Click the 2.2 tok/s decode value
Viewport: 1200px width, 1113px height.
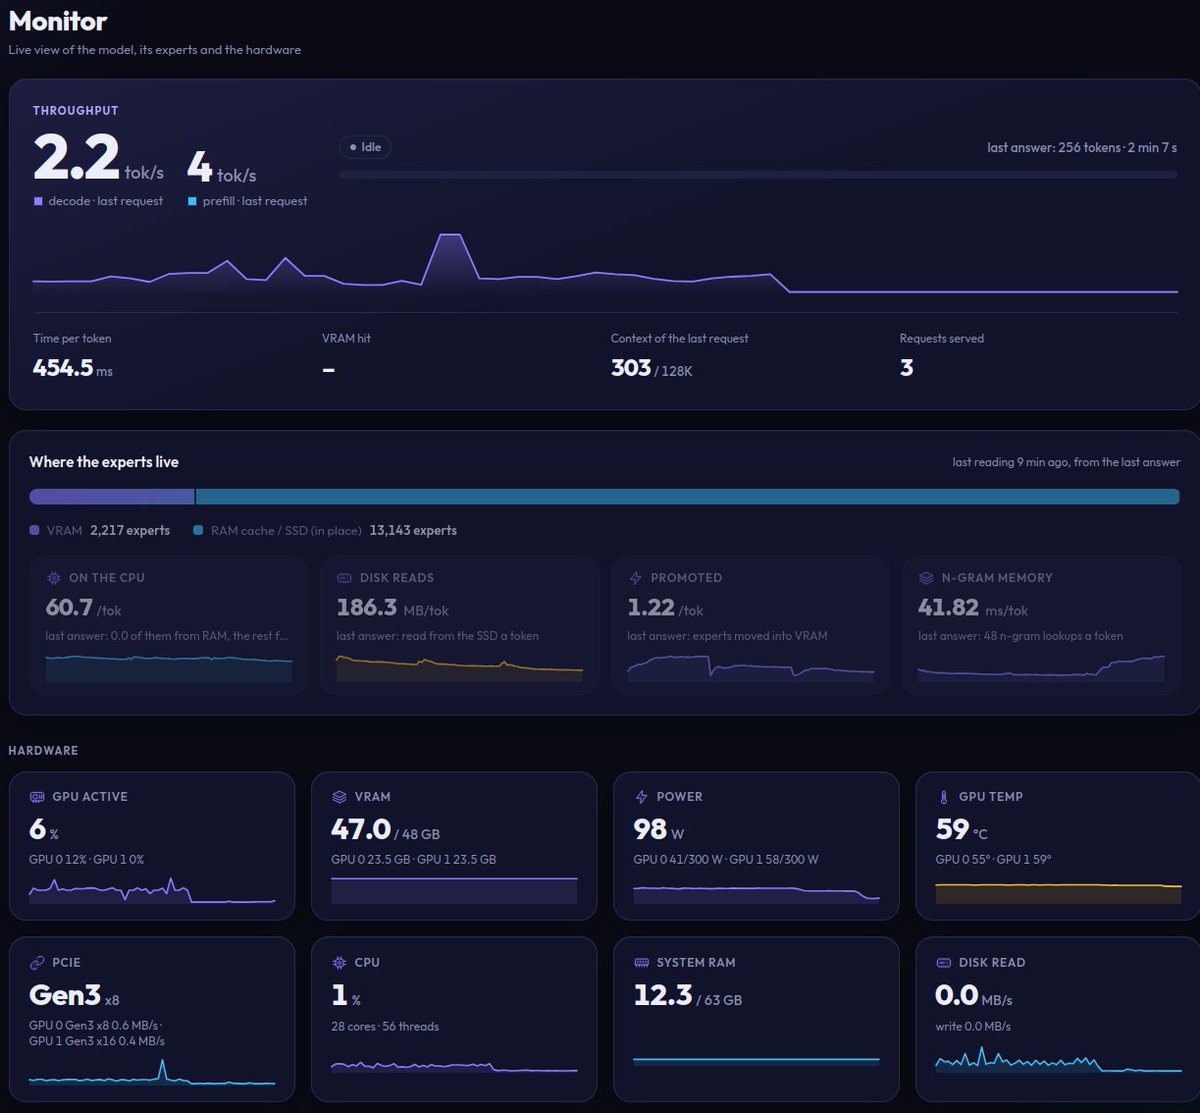(x=98, y=160)
